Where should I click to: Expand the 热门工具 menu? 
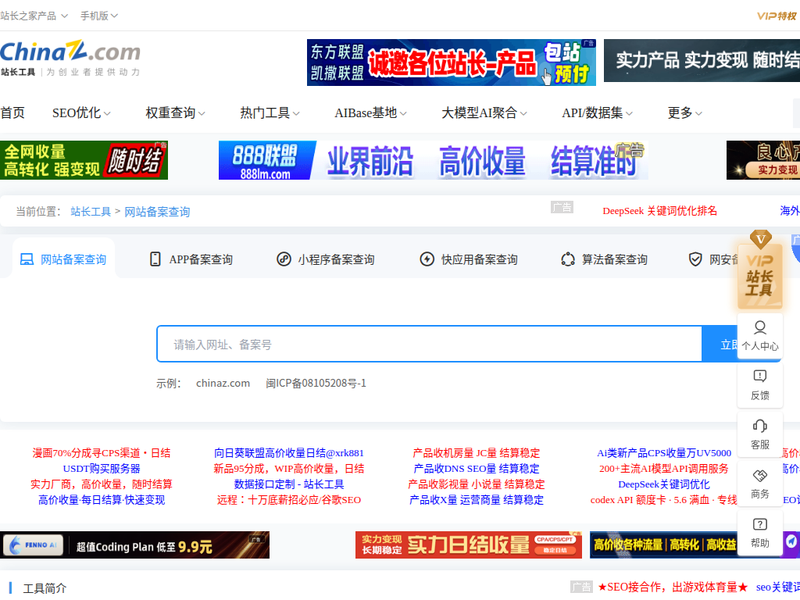tap(270, 113)
